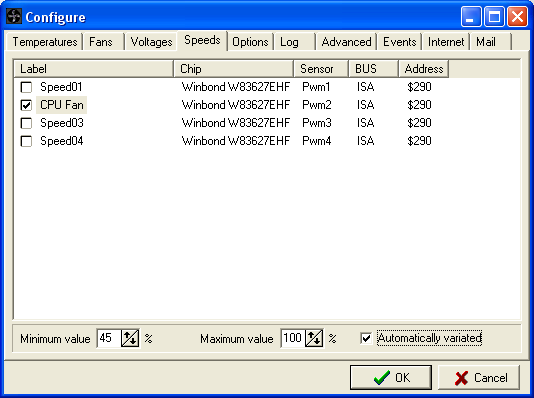Click the Minimum value field showing 45

coord(109,338)
